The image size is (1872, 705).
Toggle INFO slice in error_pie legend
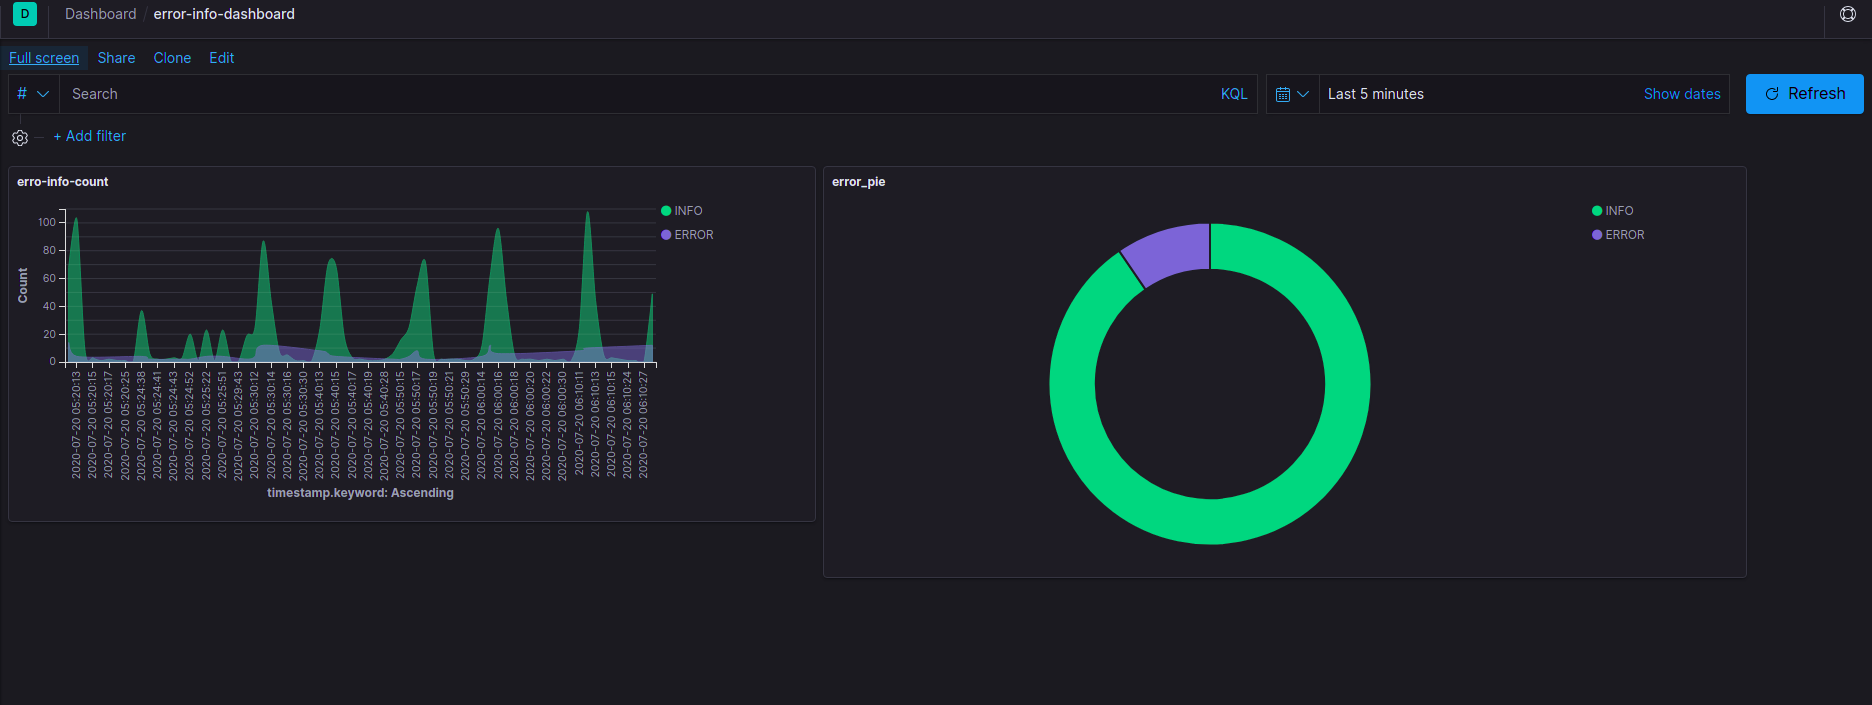[x=1619, y=211]
